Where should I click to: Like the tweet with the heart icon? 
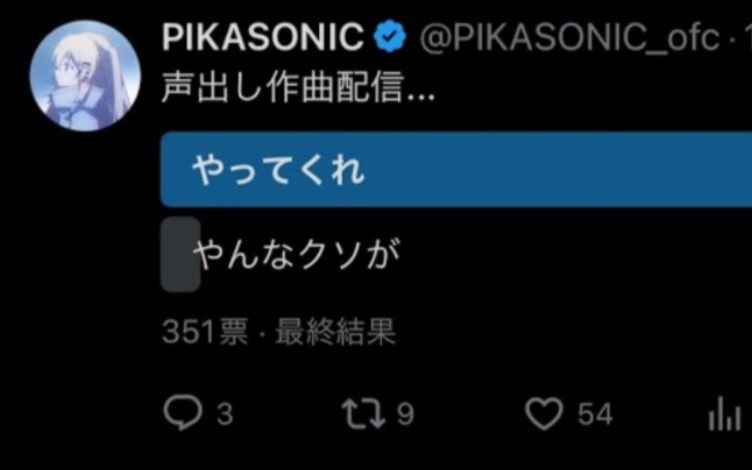[544, 413]
